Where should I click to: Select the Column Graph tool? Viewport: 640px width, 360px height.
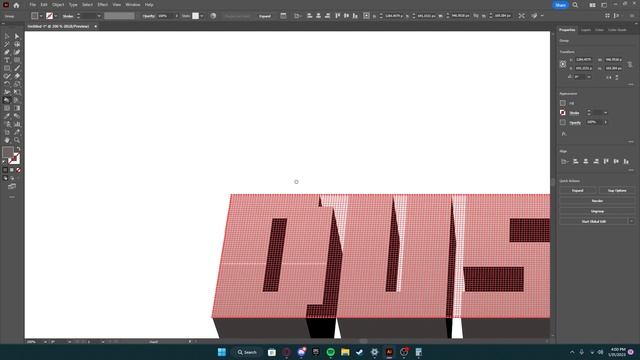[x=17, y=124]
